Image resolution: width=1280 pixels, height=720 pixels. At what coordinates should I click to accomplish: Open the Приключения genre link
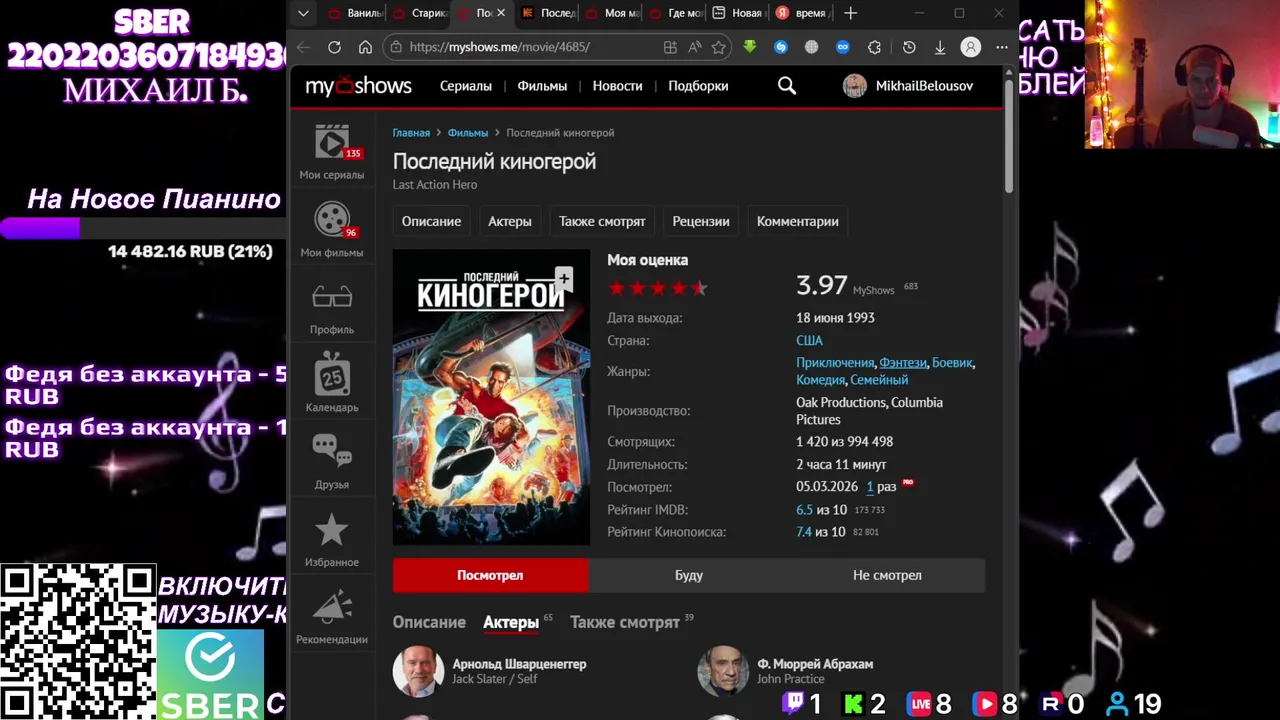pyautogui.click(x=835, y=363)
